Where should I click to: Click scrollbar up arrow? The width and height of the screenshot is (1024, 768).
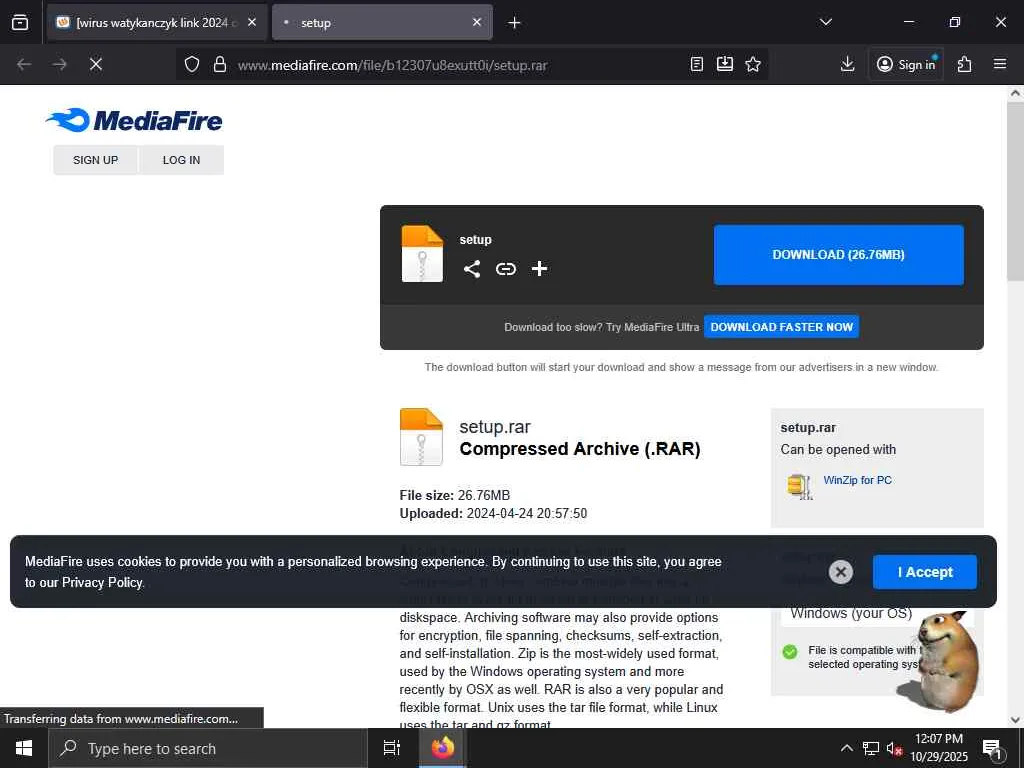coord(1015,93)
